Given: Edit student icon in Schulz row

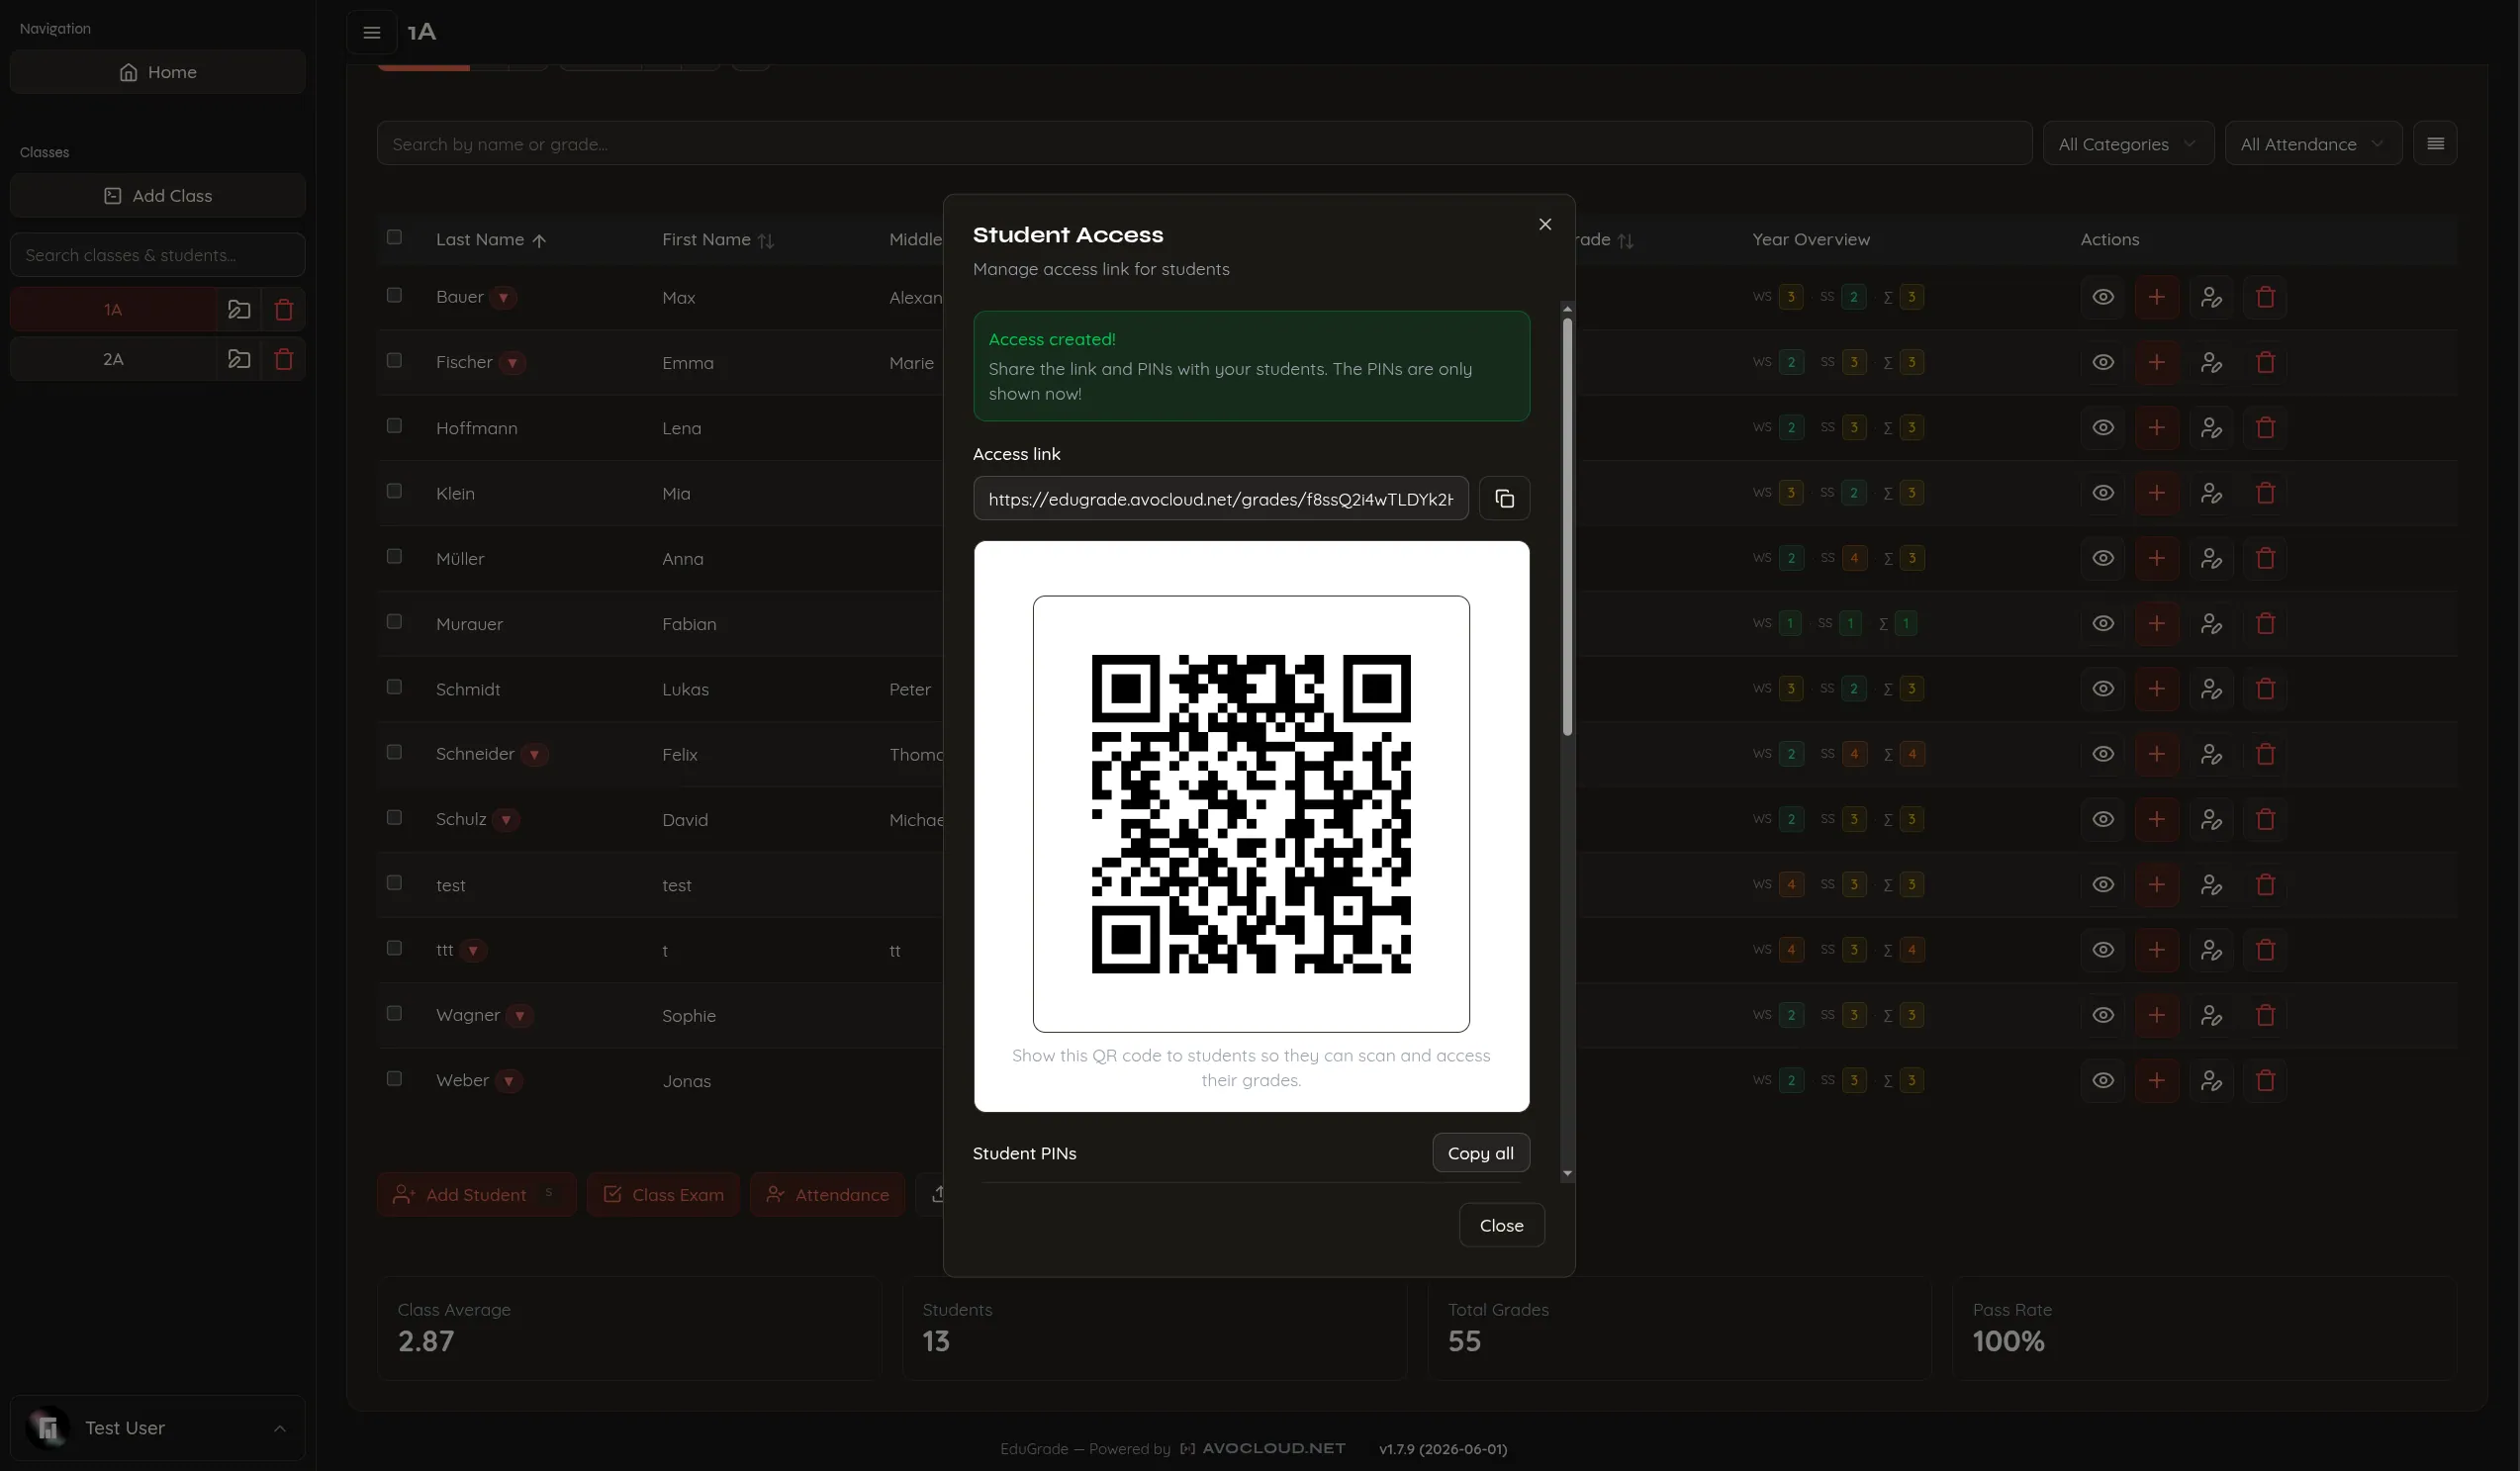Looking at the screenshot, I should [x=2211, y=819].
